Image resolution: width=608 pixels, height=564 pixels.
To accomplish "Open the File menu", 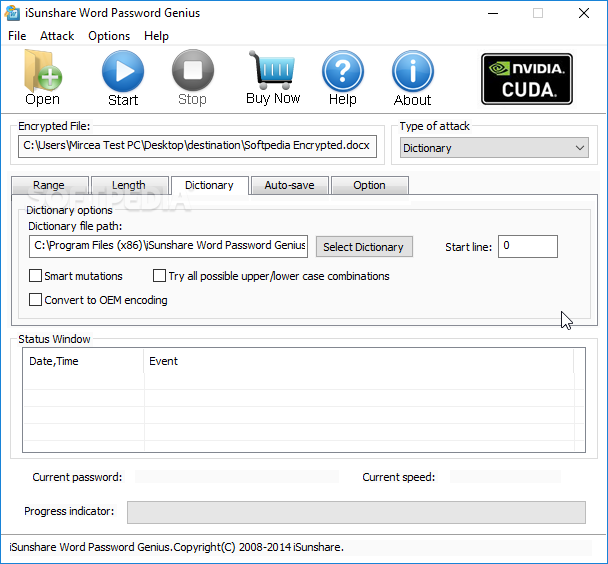I will tap(17, 36).
